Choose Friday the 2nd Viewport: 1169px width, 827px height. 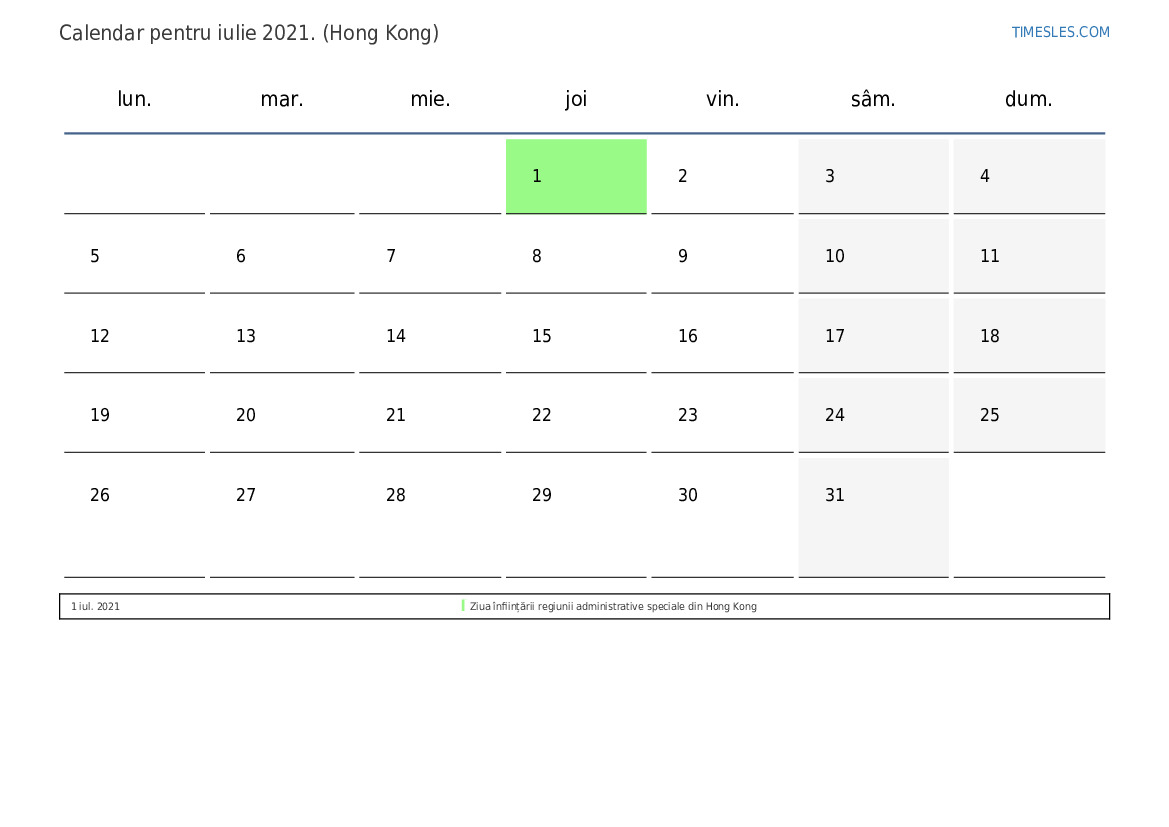click(x=722, y=176)
